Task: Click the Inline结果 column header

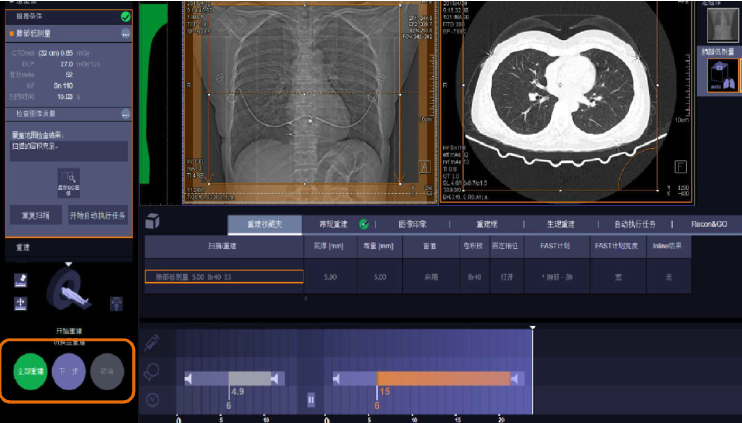Action: coord(669,246)
